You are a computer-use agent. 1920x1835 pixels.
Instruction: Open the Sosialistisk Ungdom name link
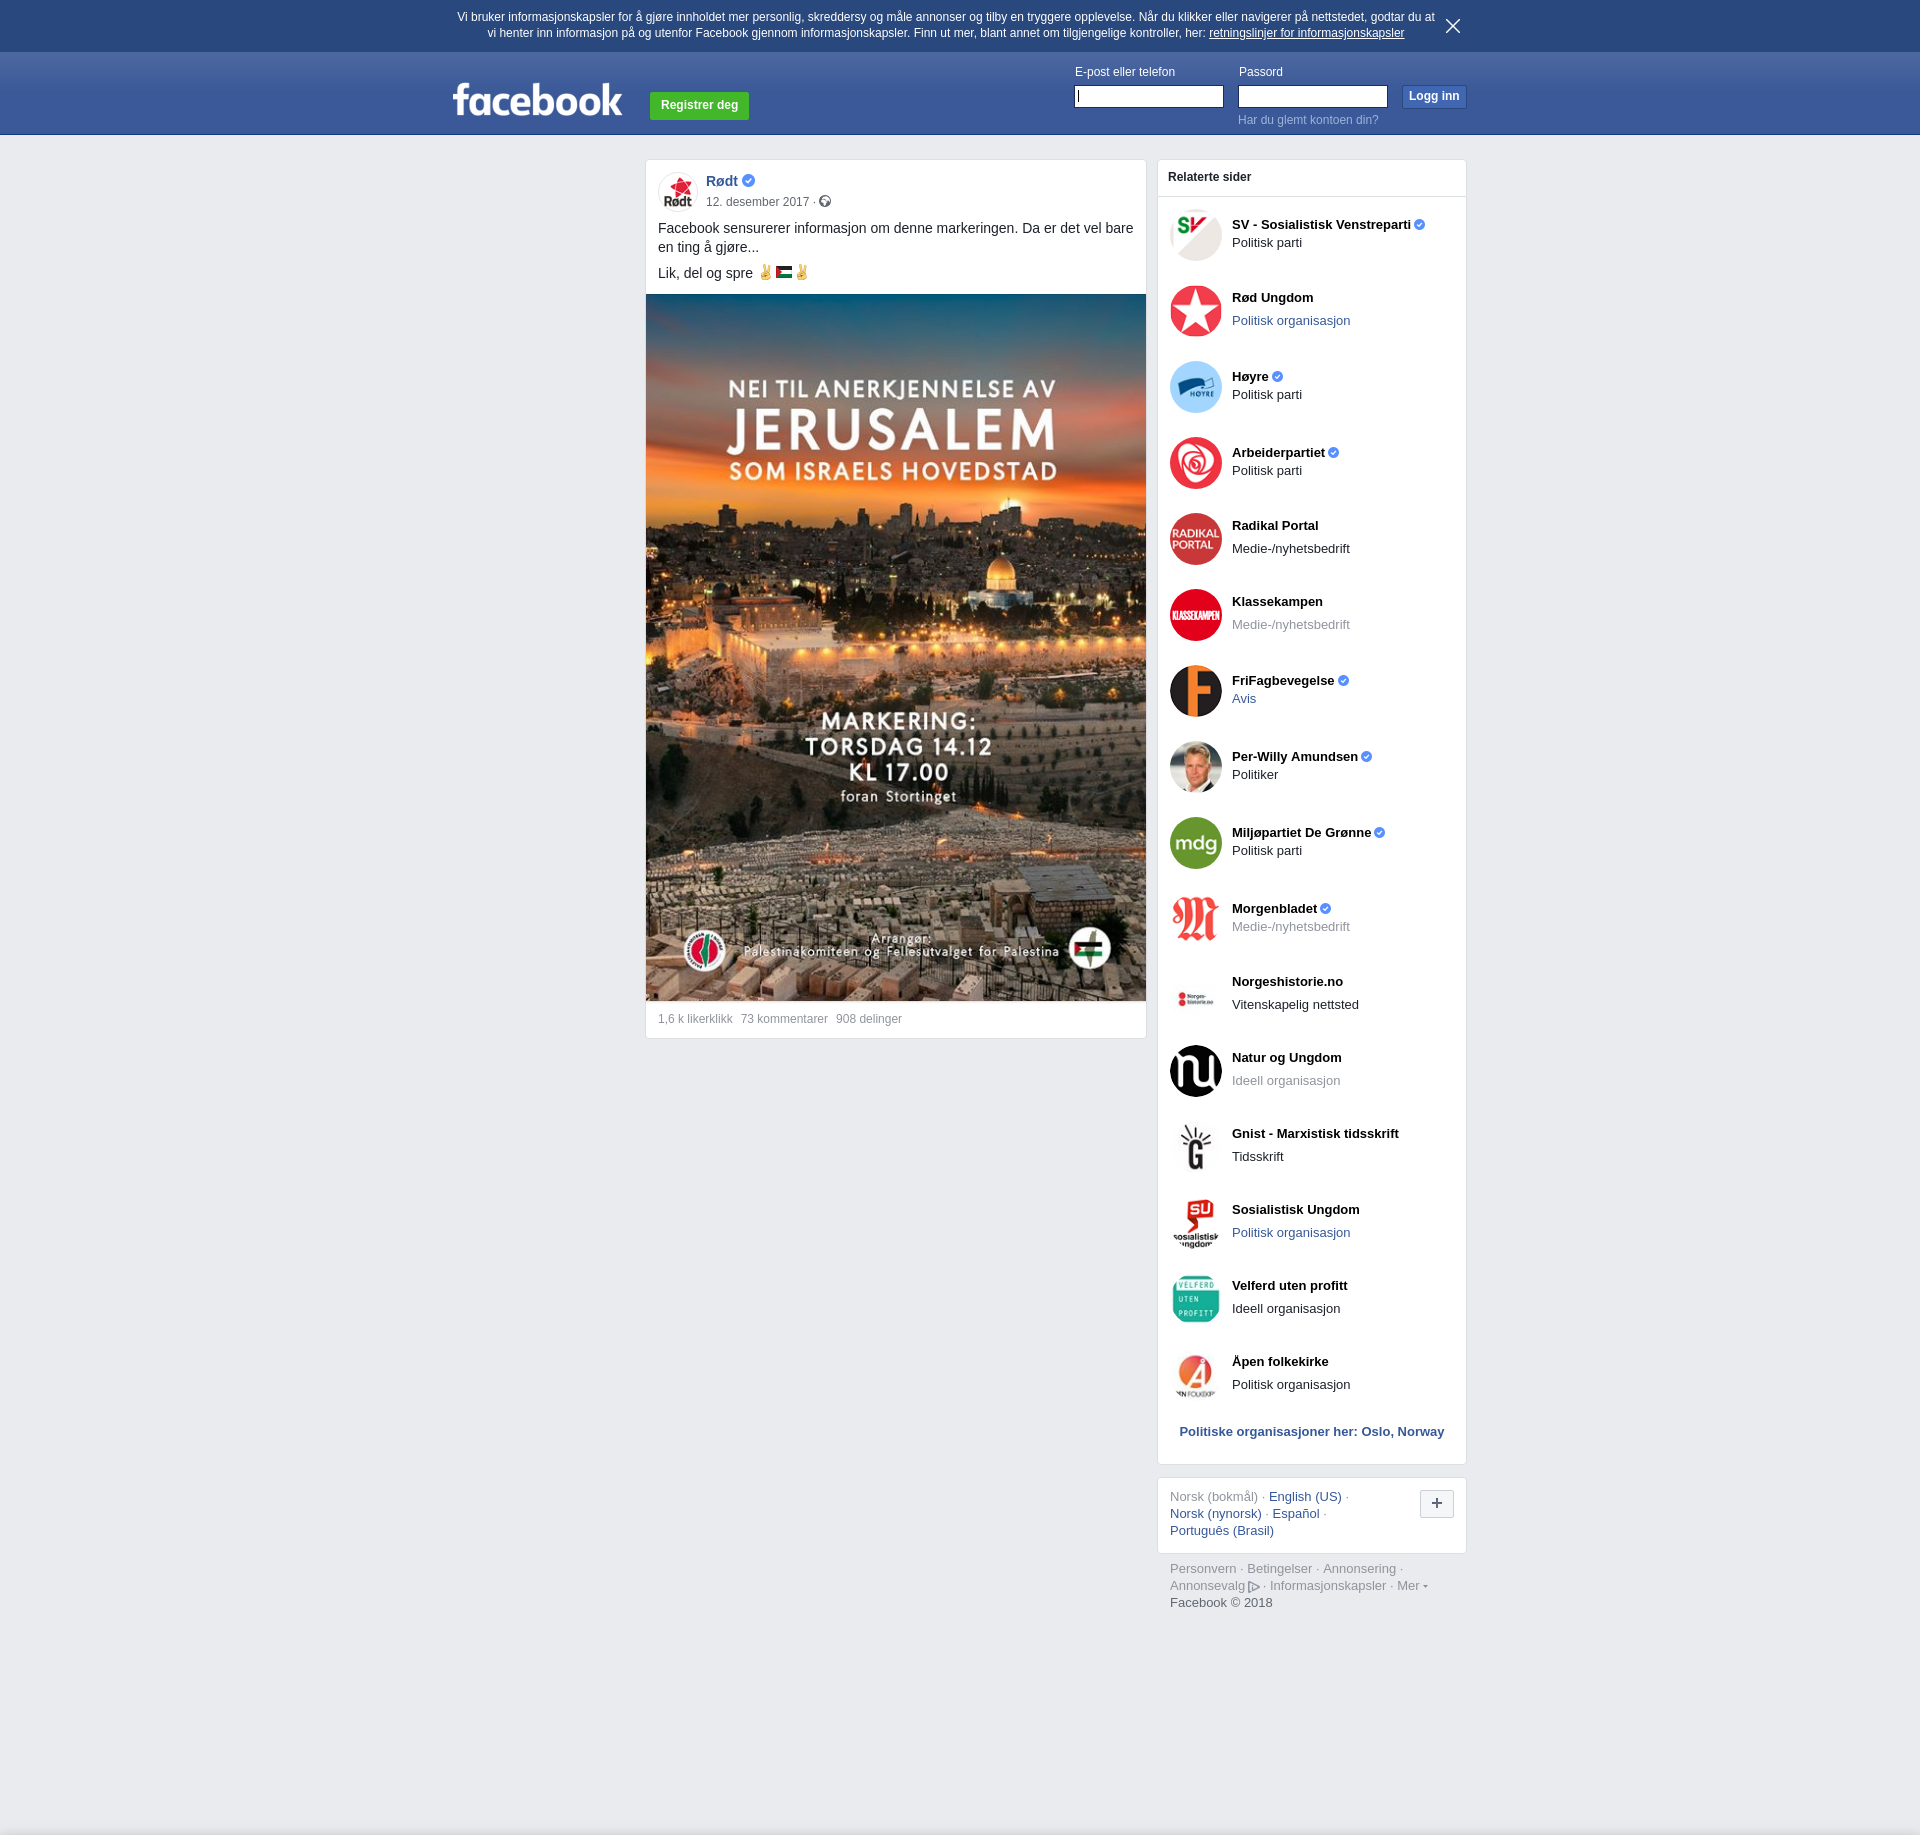tap(1296, 1210)
